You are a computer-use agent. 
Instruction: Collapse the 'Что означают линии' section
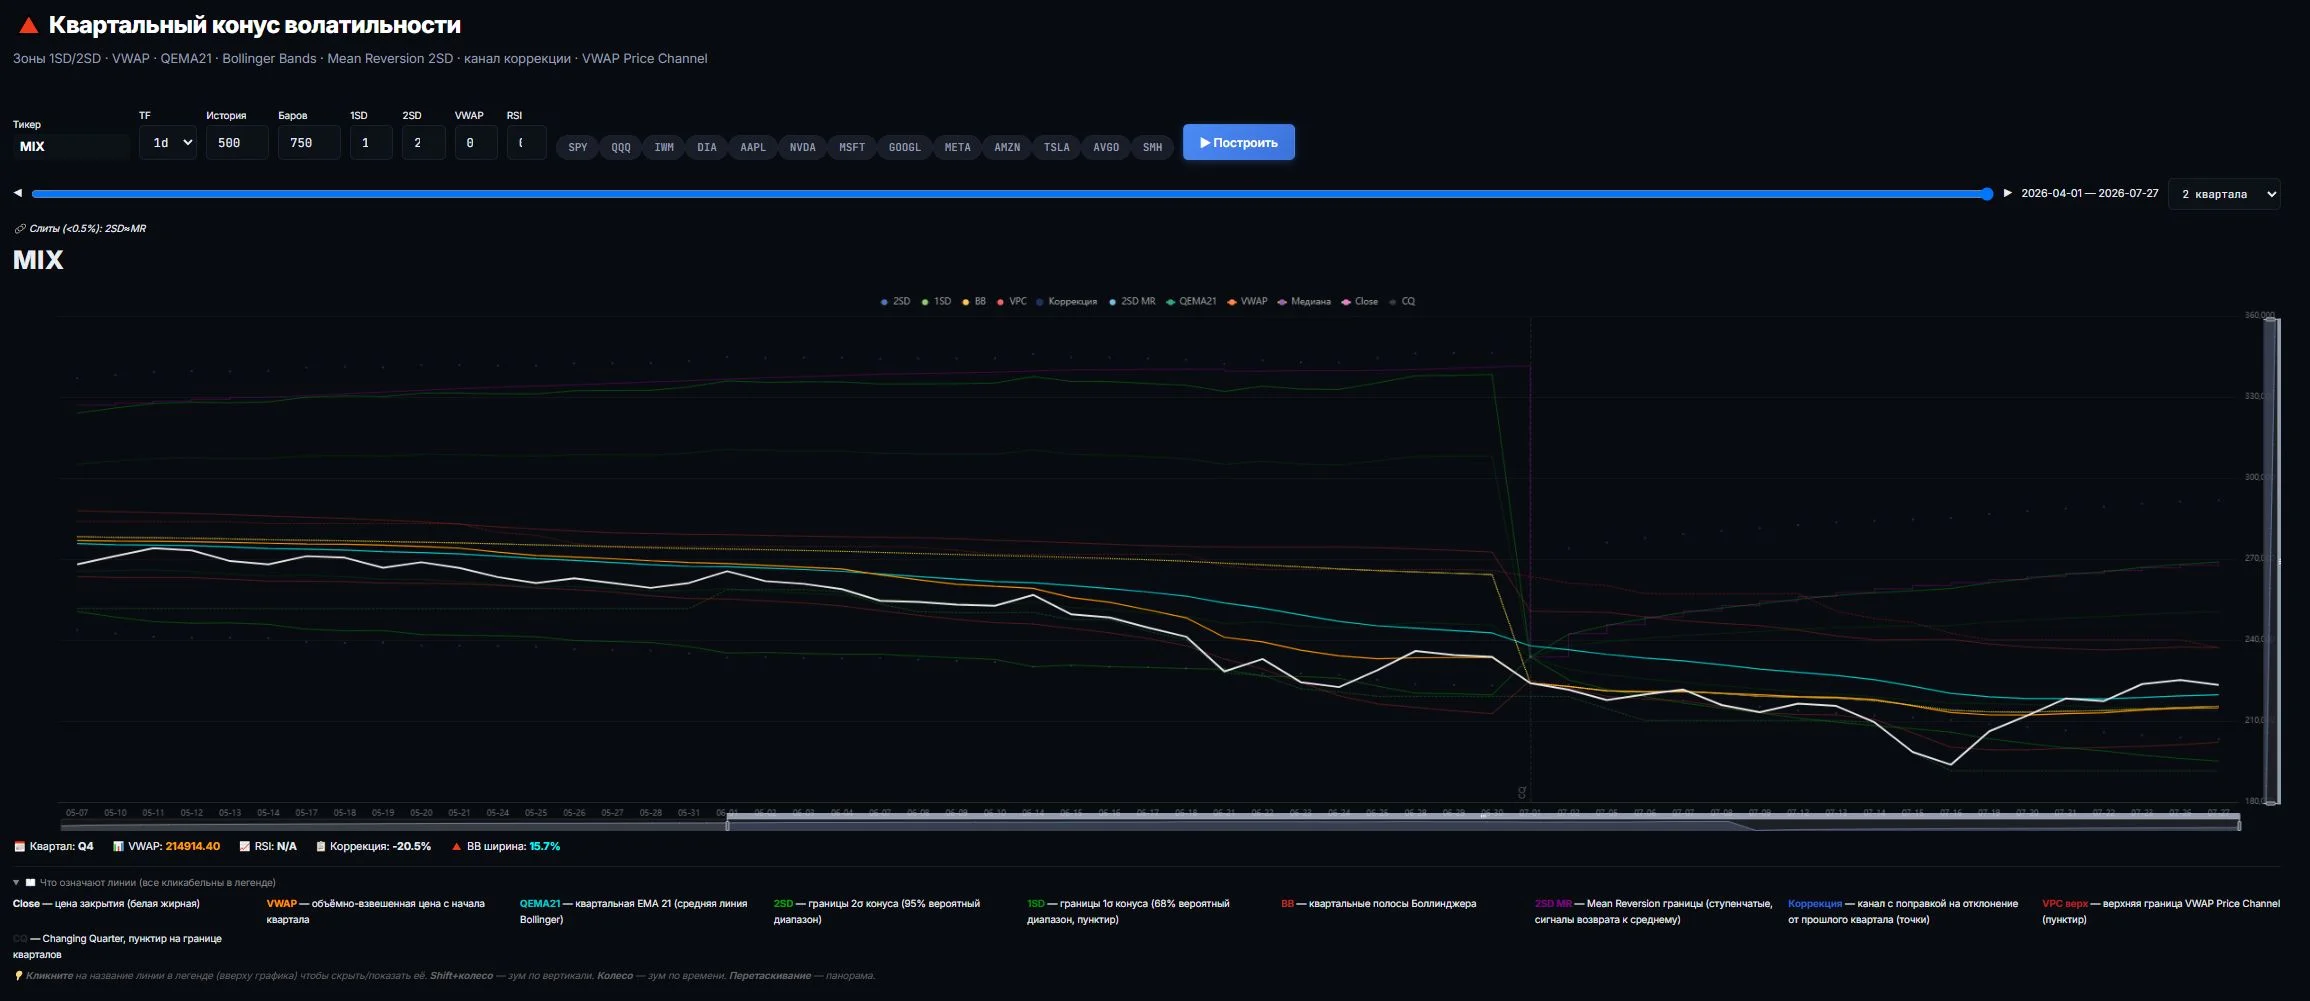coord(16,883)
